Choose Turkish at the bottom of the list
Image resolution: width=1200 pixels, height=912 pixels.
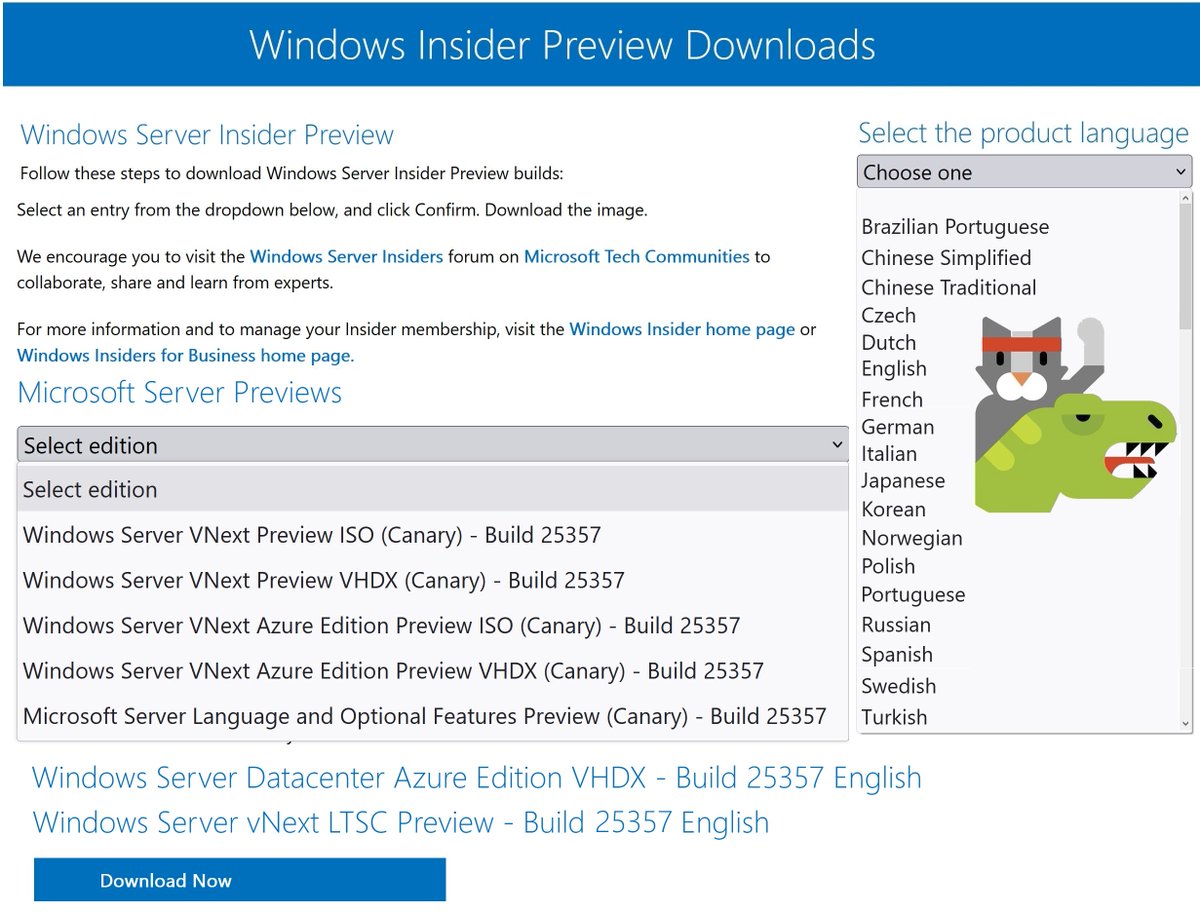894,717
